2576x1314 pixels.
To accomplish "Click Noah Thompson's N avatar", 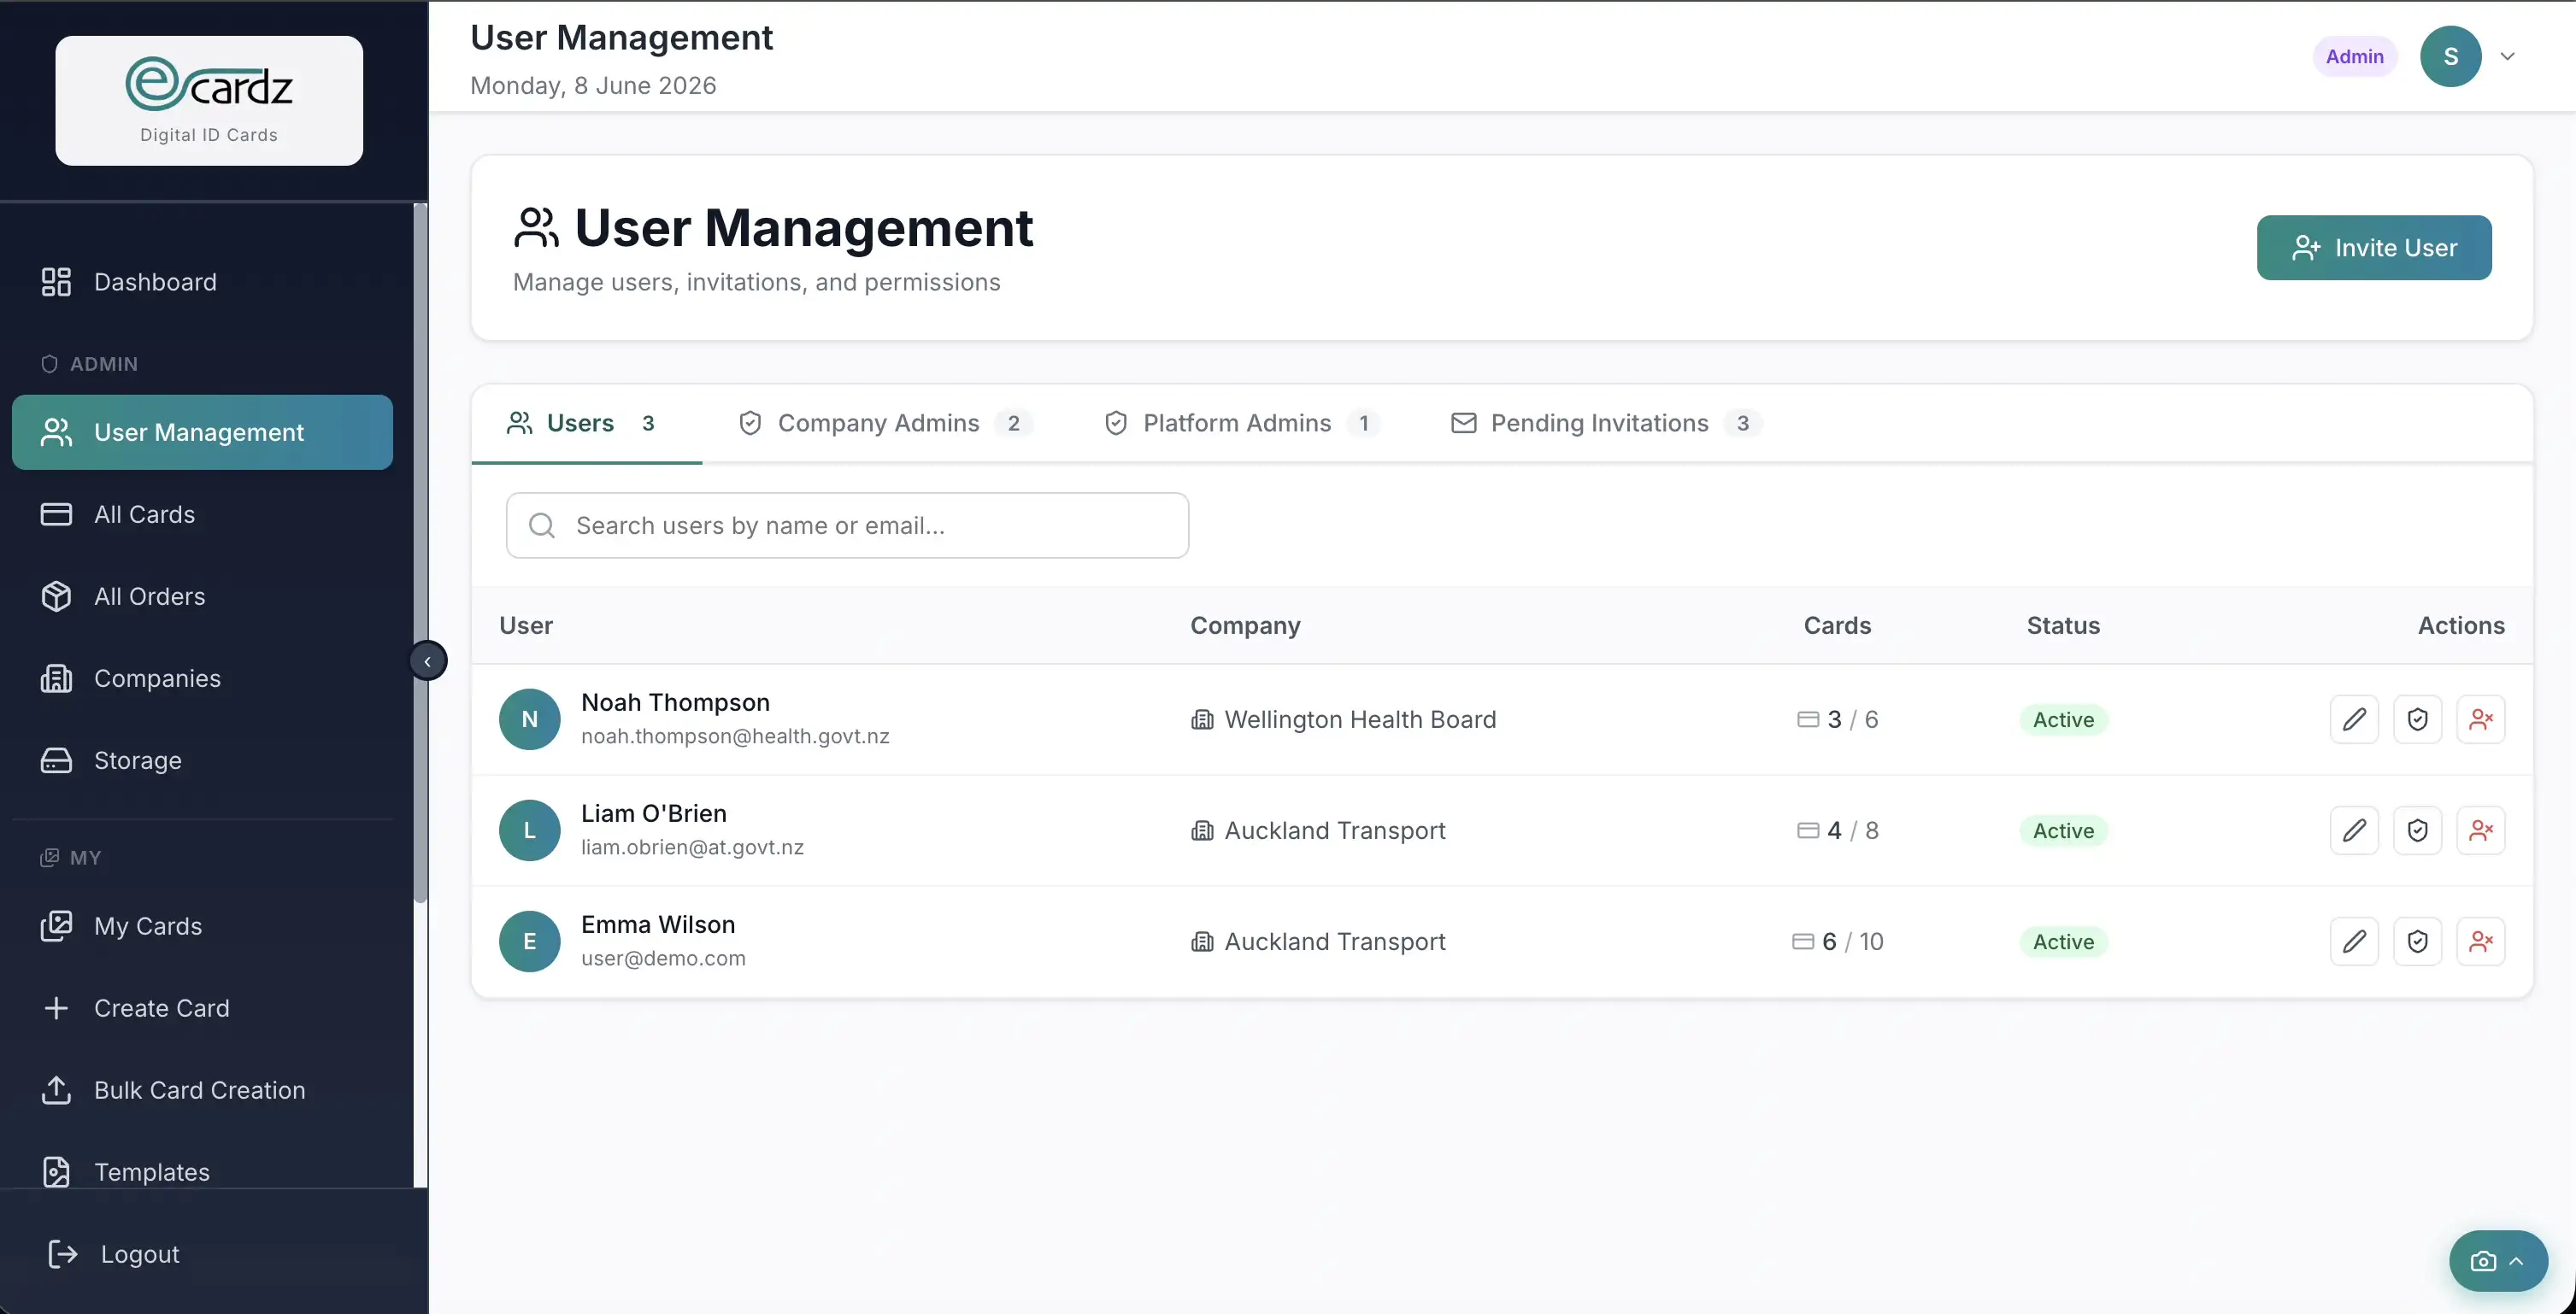I will (529, 719).
